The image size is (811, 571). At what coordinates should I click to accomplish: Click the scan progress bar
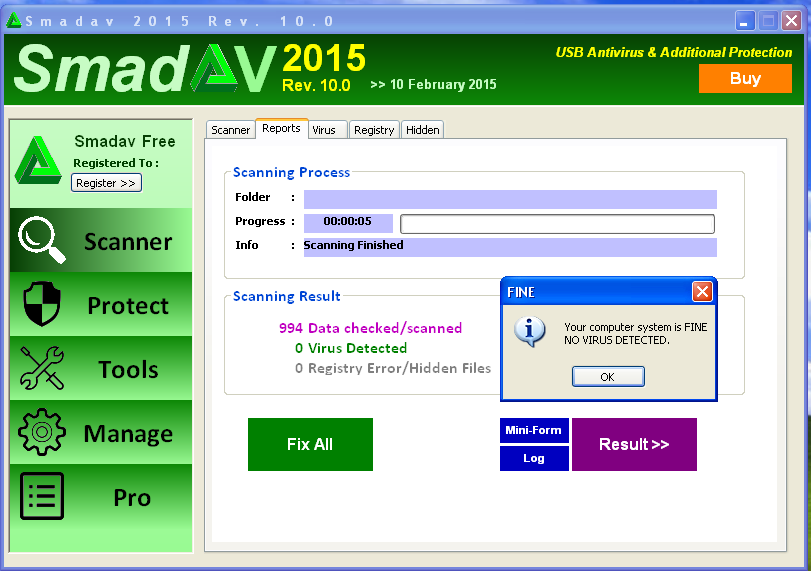click(558, 224)
